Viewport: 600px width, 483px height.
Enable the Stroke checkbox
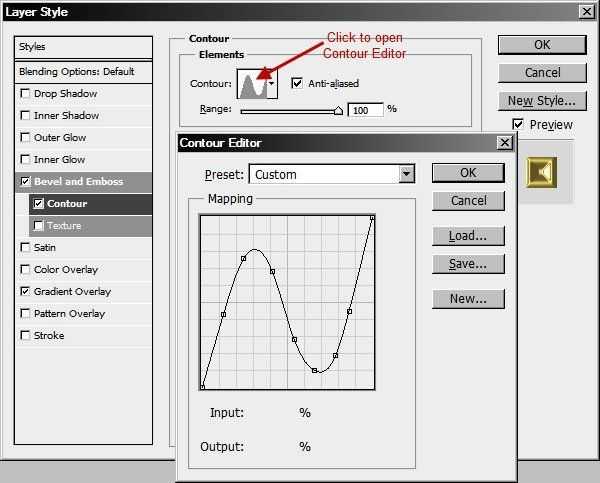[x=25, y=335]
